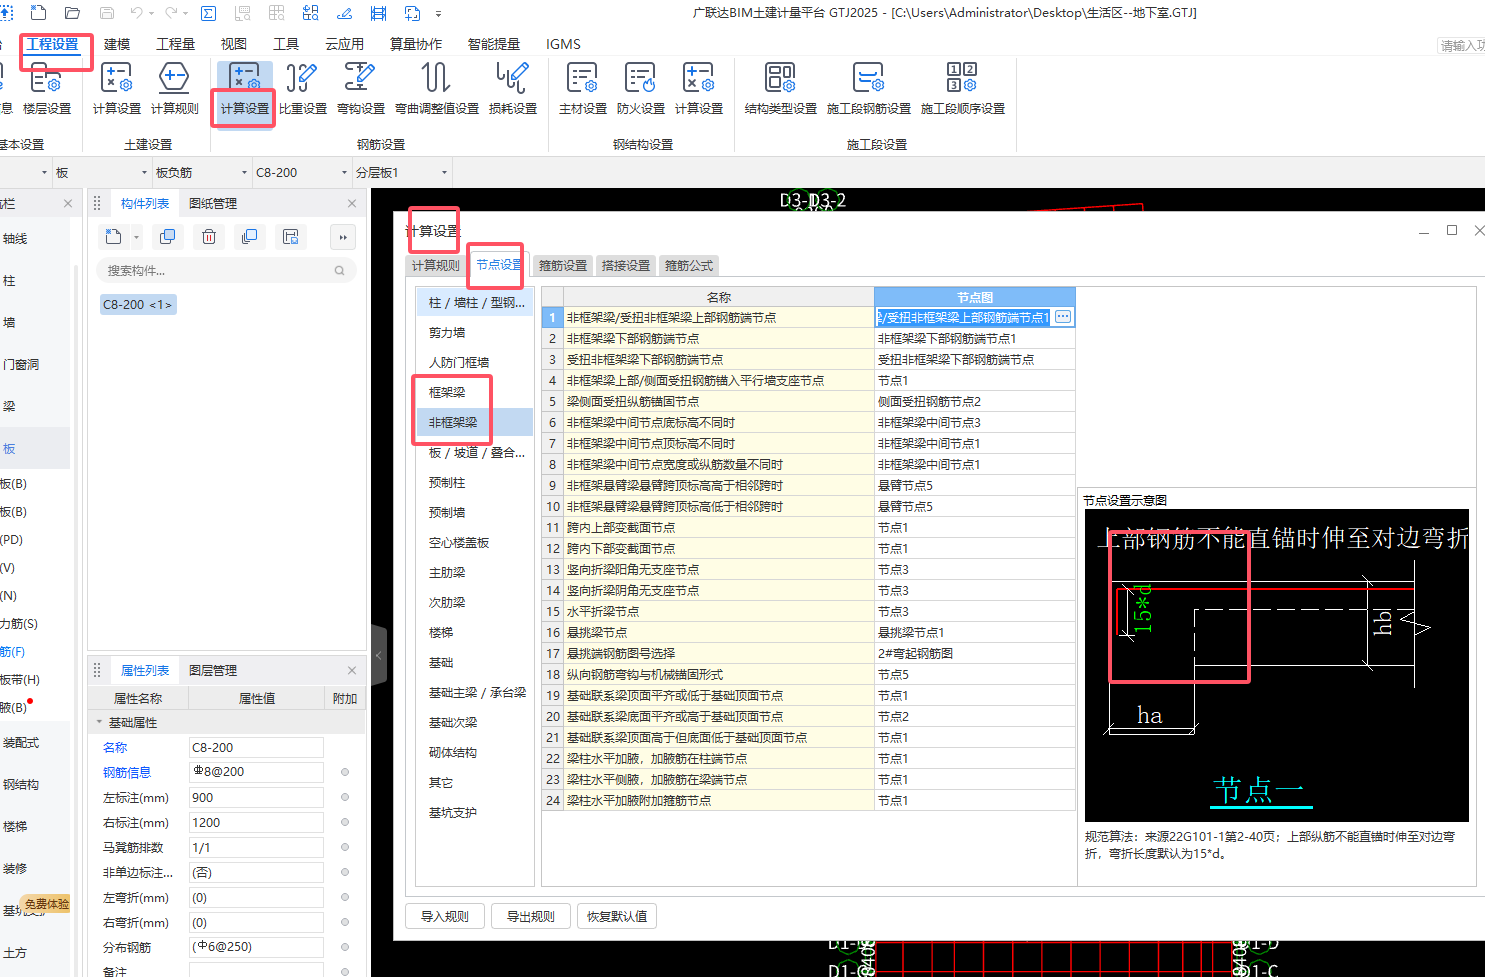Select the 建模 ribbon tab
1485x977 pixels.
click(117, 44)
